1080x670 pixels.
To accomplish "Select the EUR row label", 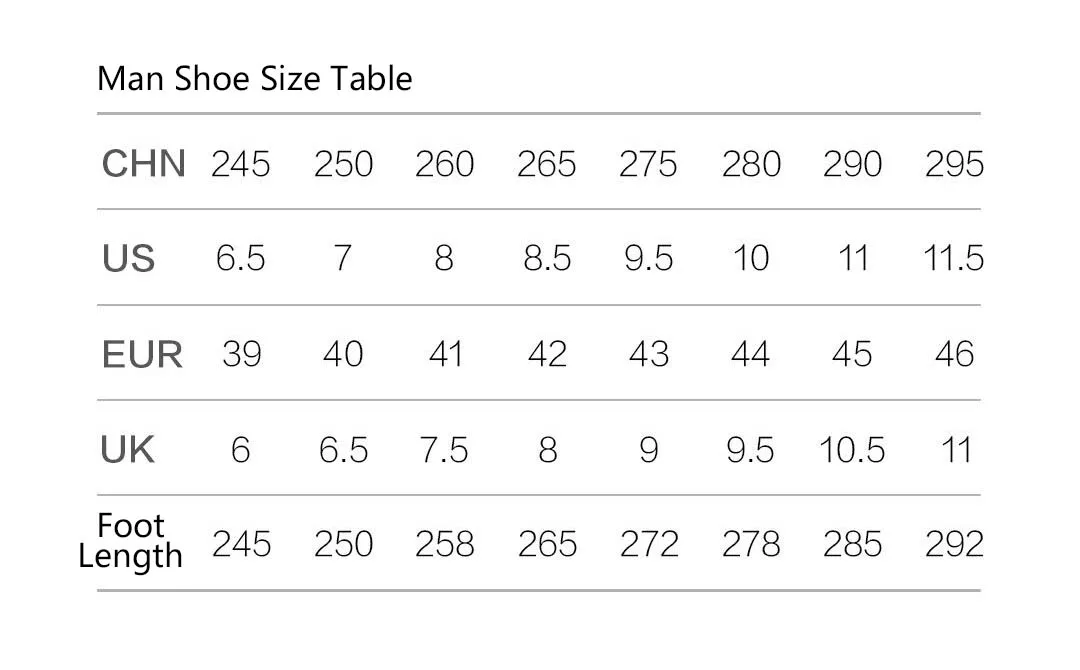I will 142,355.
